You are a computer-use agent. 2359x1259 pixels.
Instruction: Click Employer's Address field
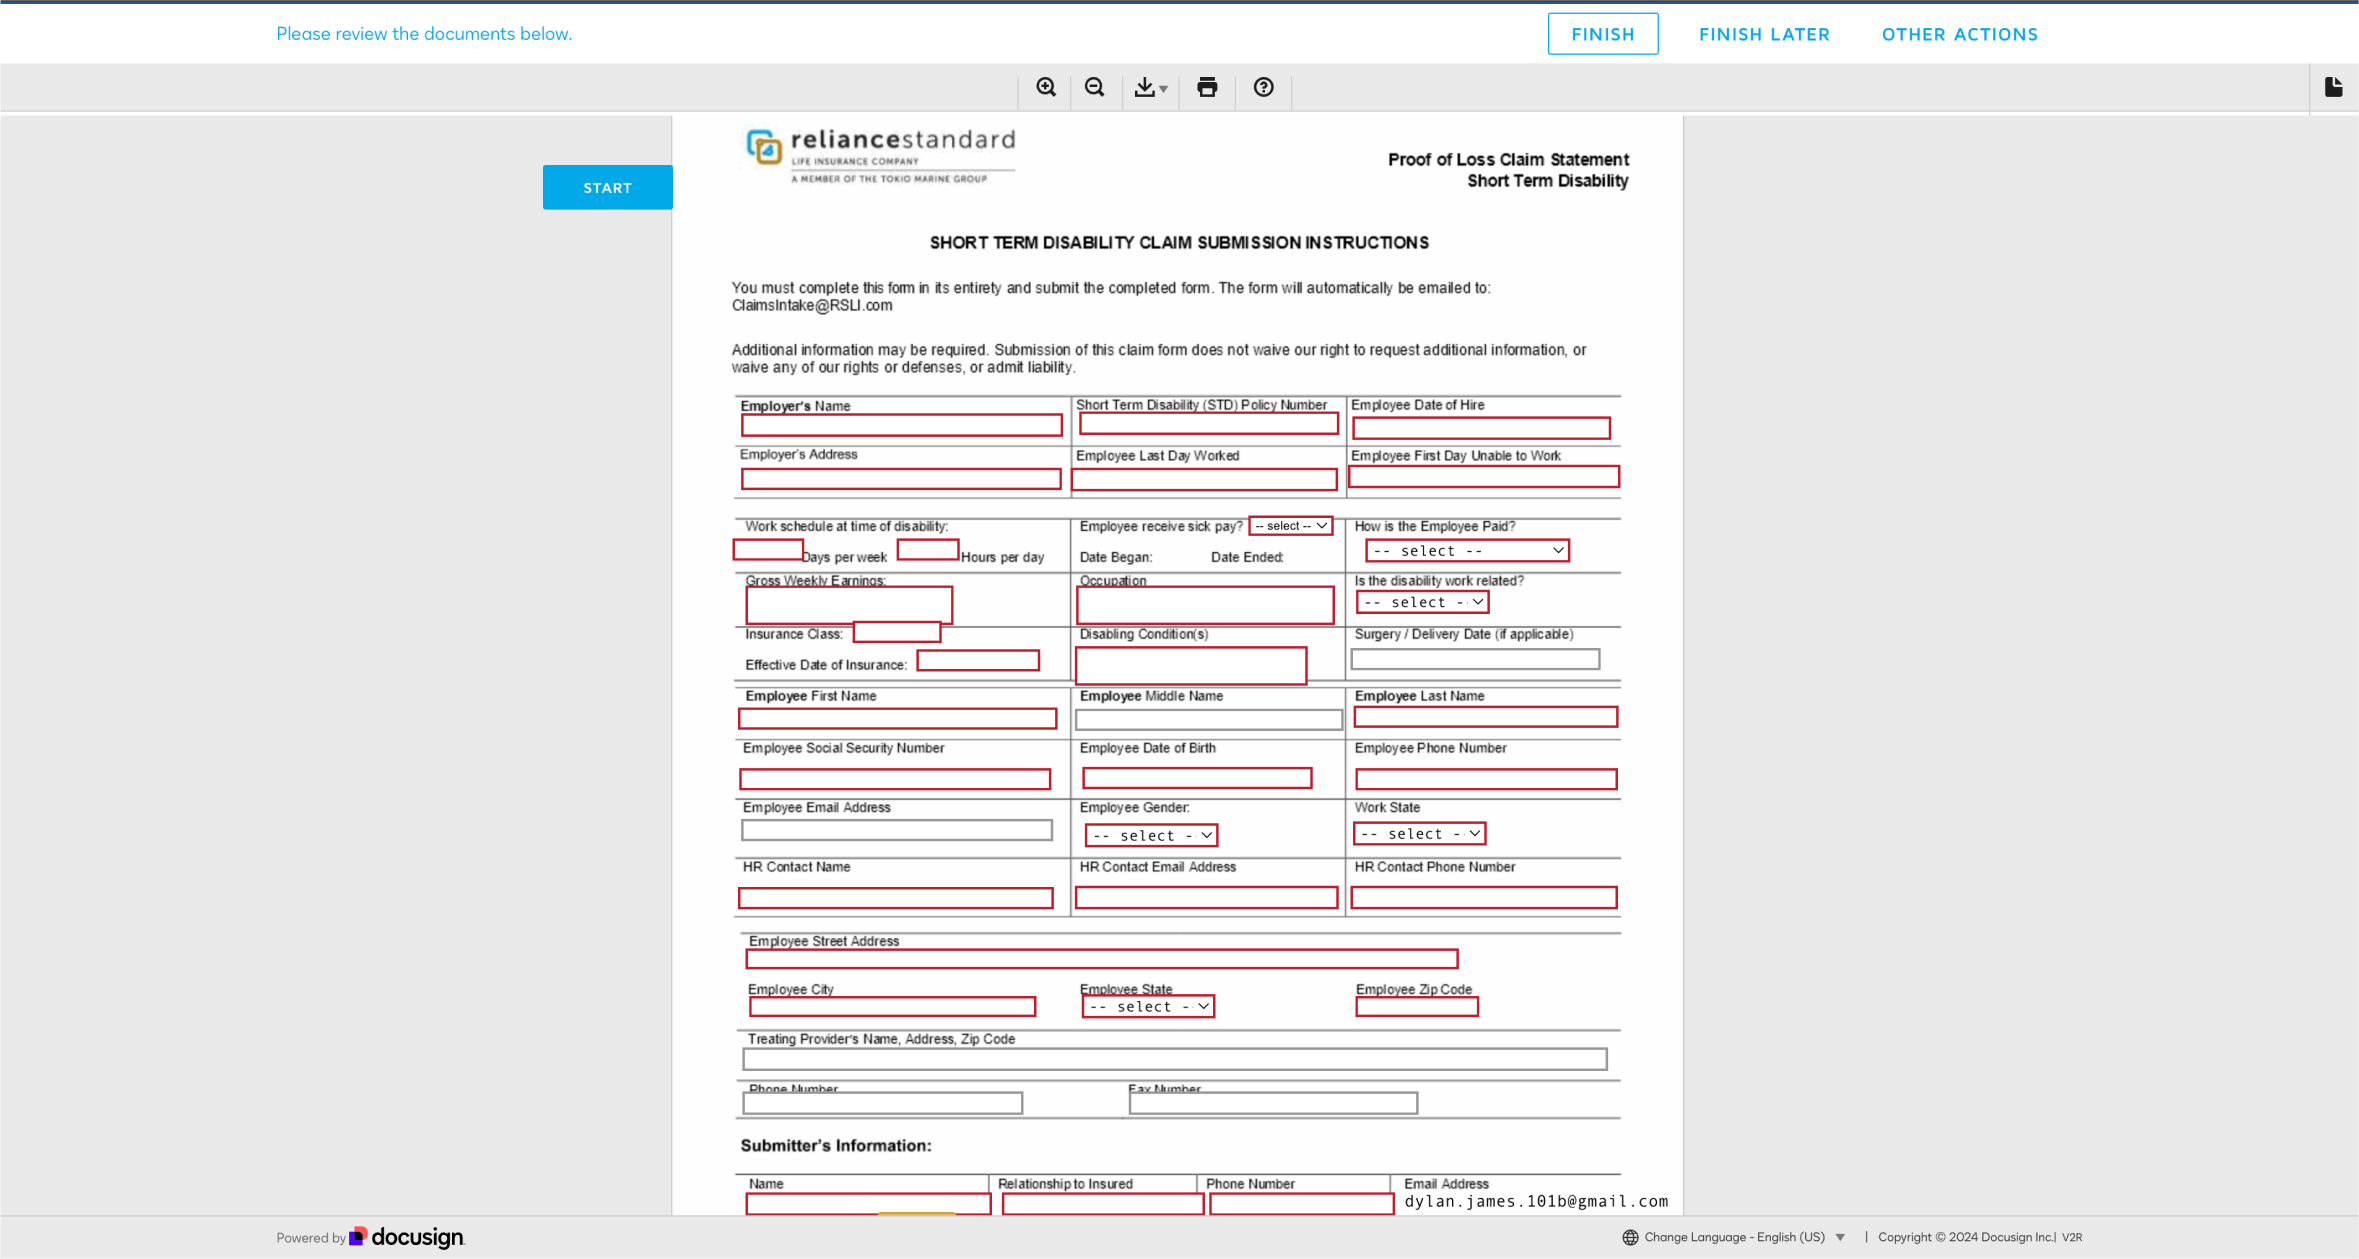pos(901,479)
